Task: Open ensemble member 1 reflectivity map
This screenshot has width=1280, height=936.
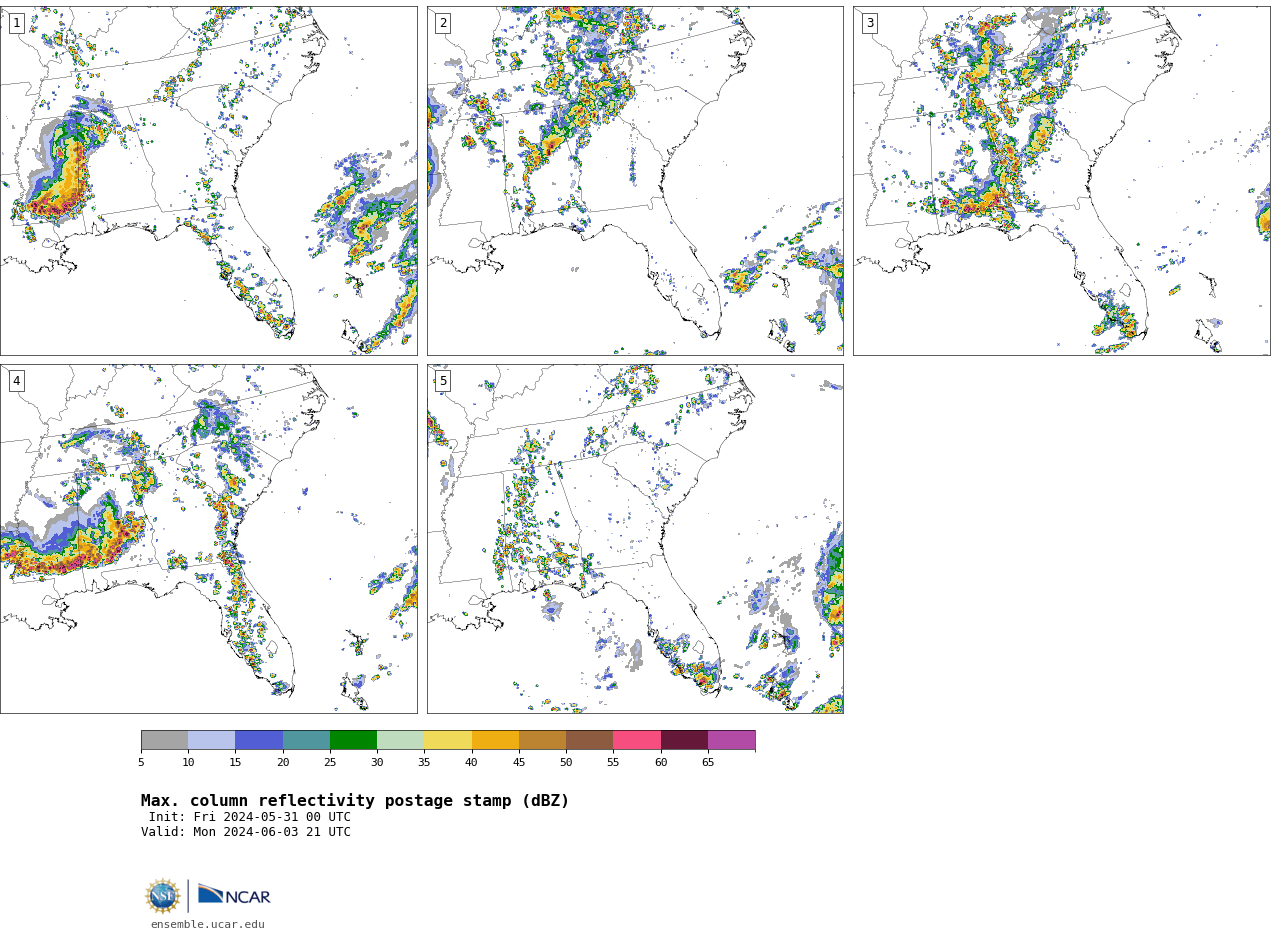Action: pyautogui.click(x=208, y=181)
